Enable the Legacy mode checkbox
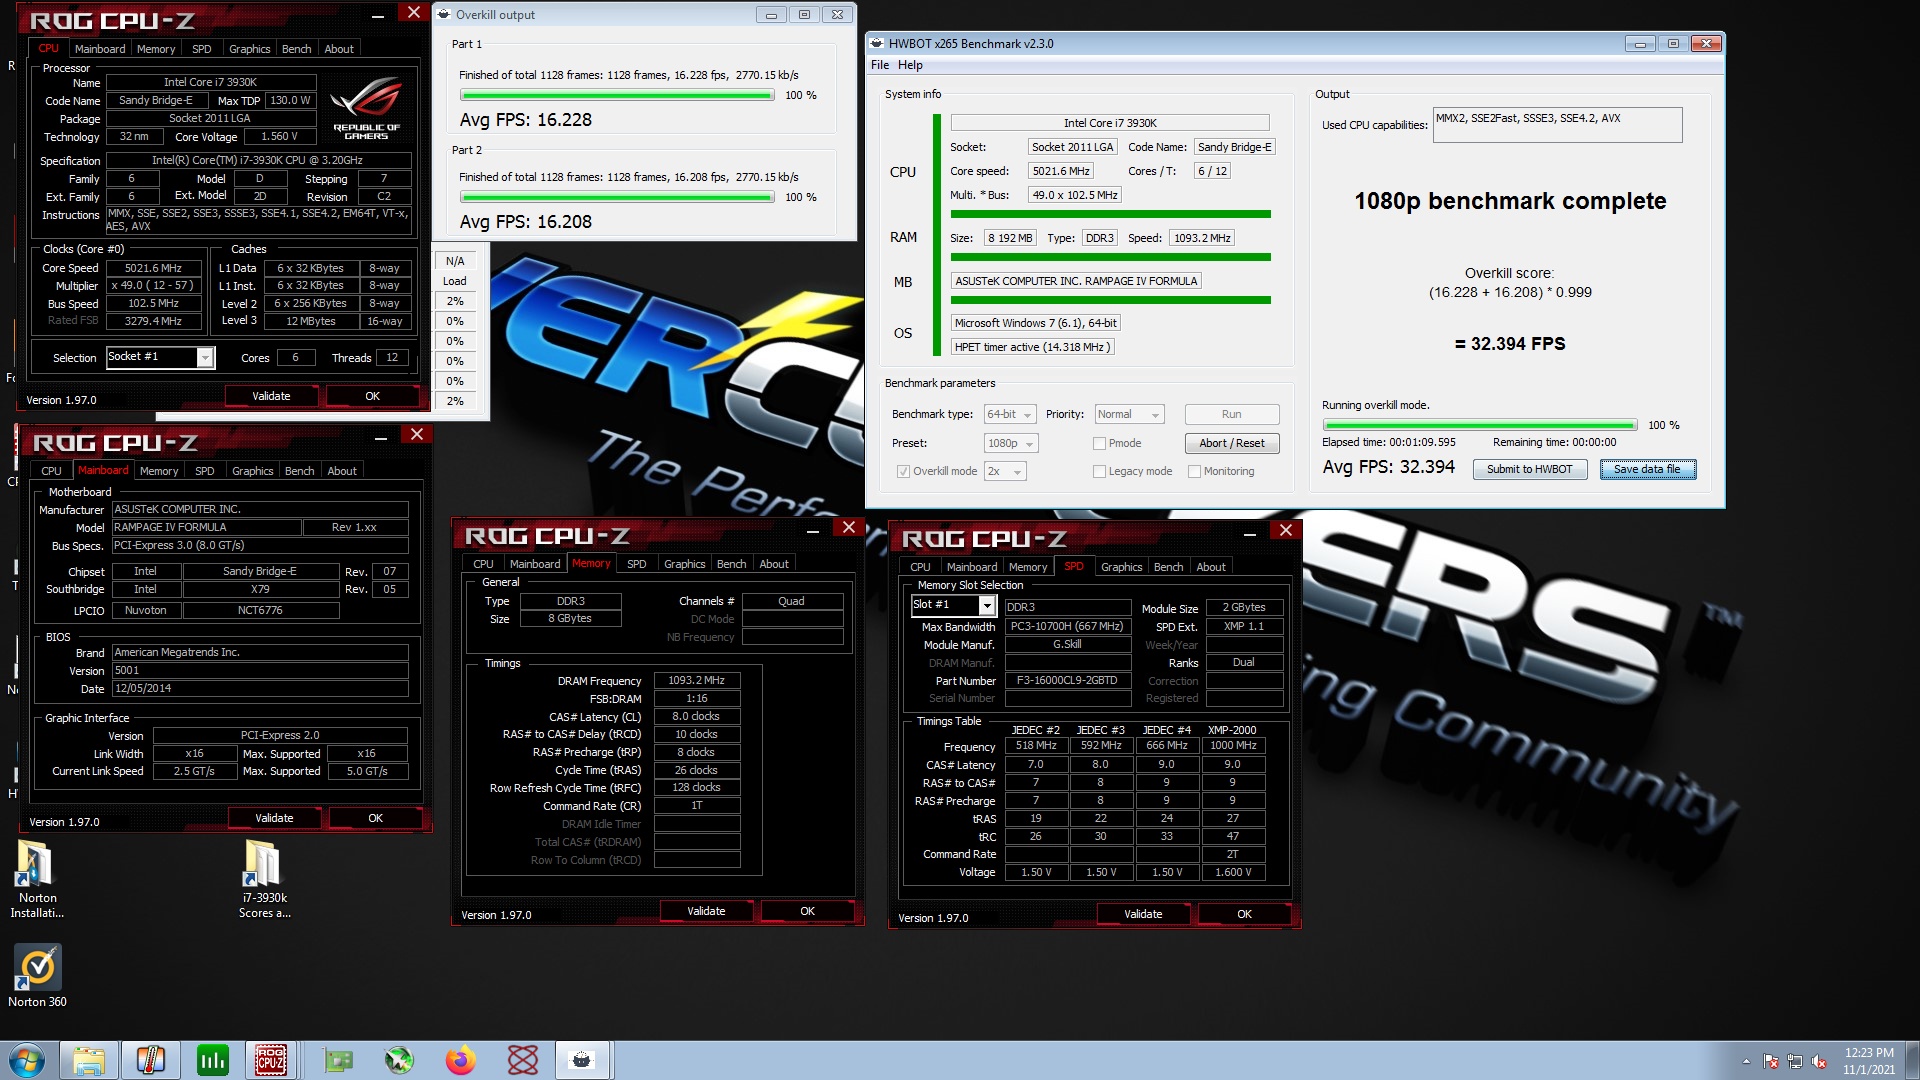1920x1080 pixels. [x=1100, y=472]
